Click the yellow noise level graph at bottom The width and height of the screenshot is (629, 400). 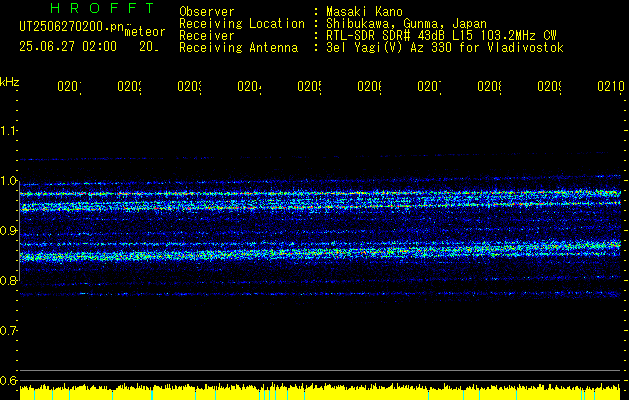tap(320, 392)
